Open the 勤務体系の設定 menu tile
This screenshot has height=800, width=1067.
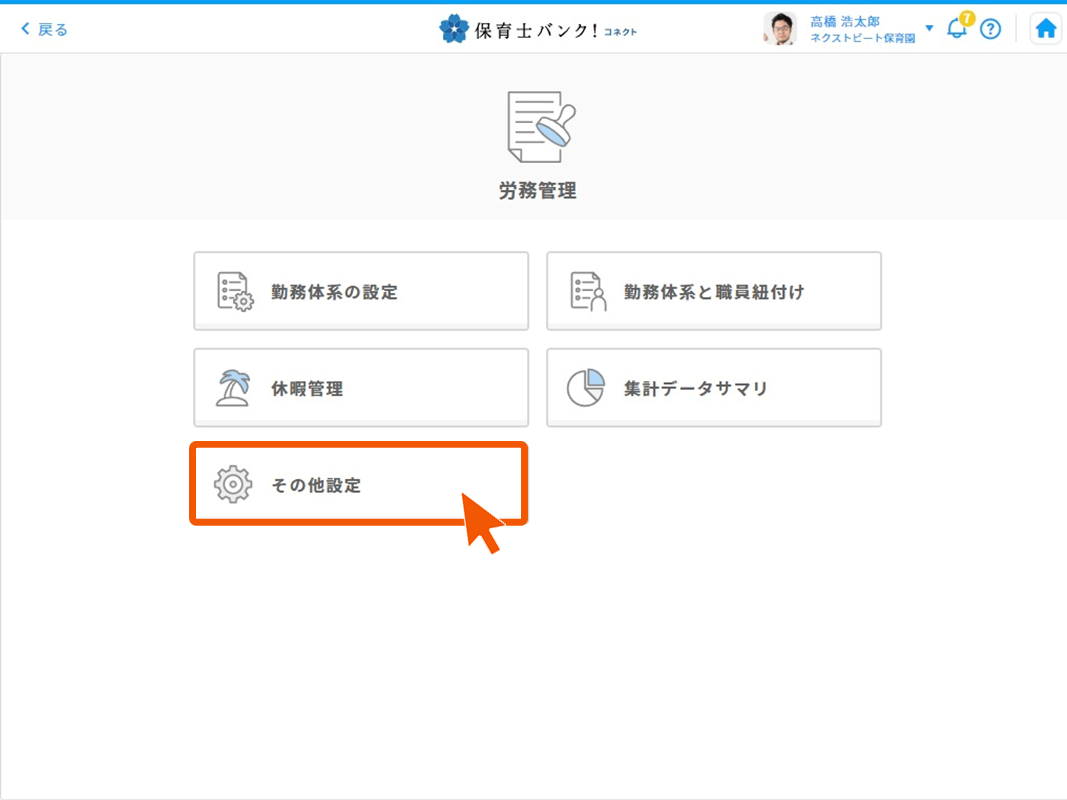tap(360, 291)
